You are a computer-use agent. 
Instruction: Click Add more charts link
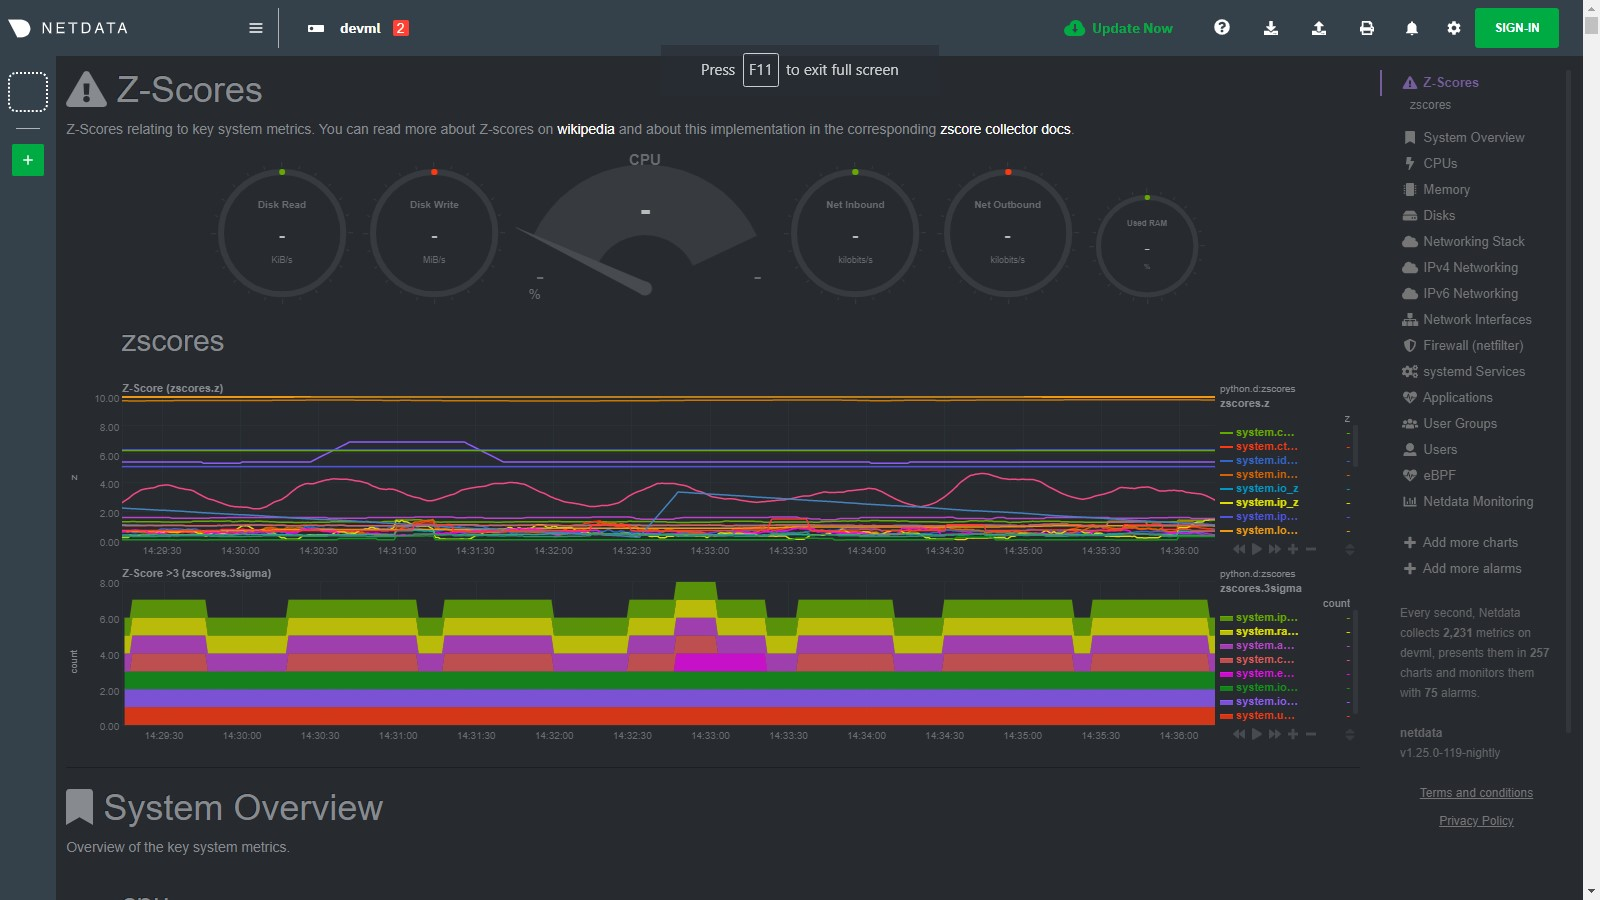pyautogui.click(x=1461, y=543)
